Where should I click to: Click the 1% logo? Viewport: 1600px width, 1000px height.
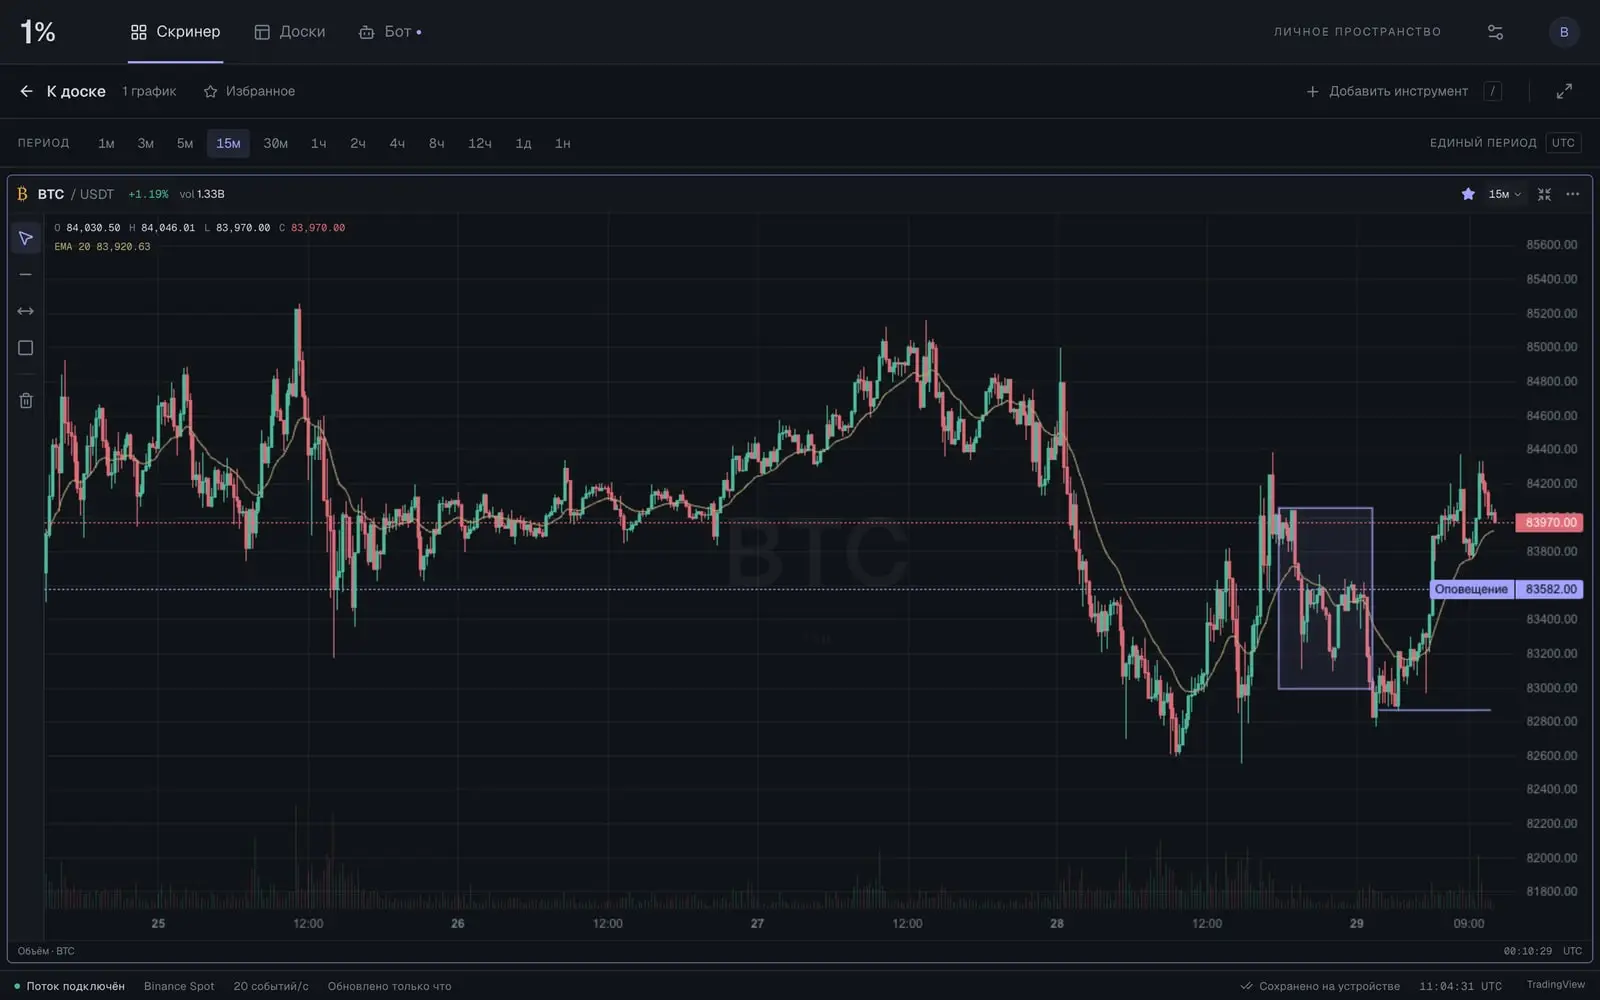[x=38, y=32]
